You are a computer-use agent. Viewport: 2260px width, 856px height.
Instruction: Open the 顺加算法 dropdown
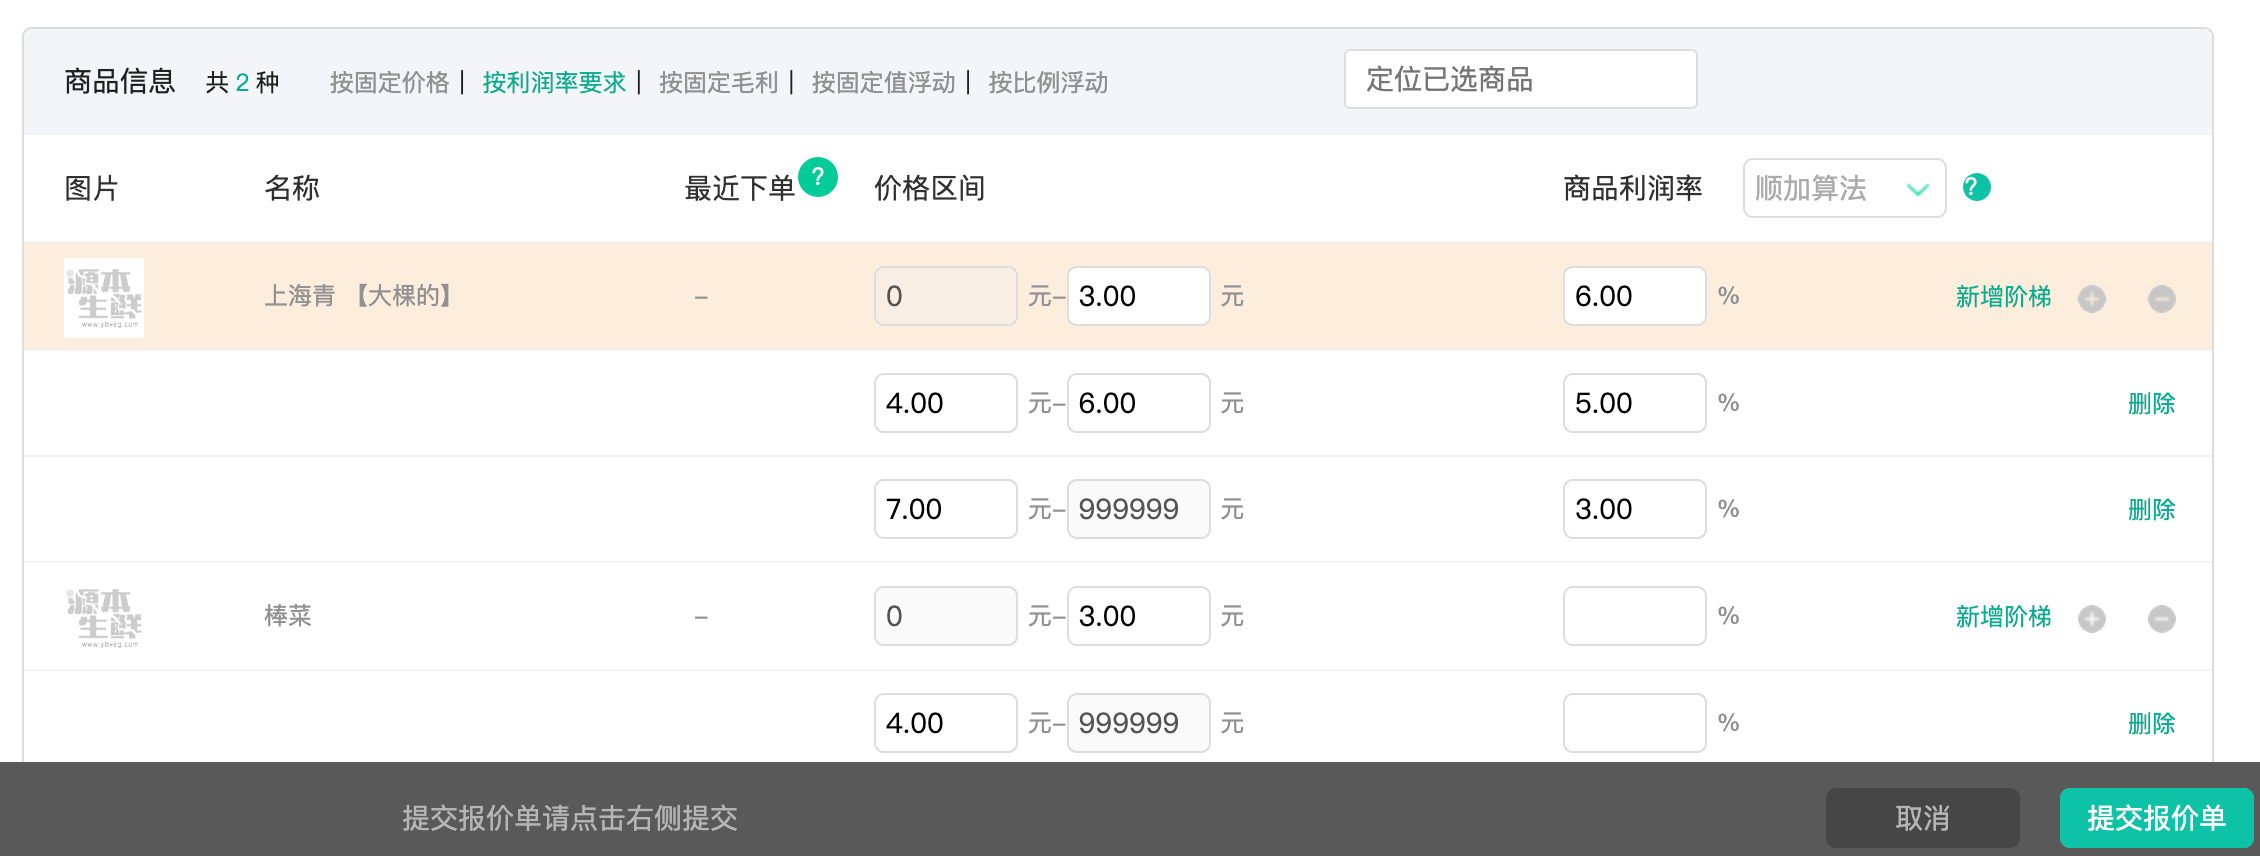coord(1843,188)
